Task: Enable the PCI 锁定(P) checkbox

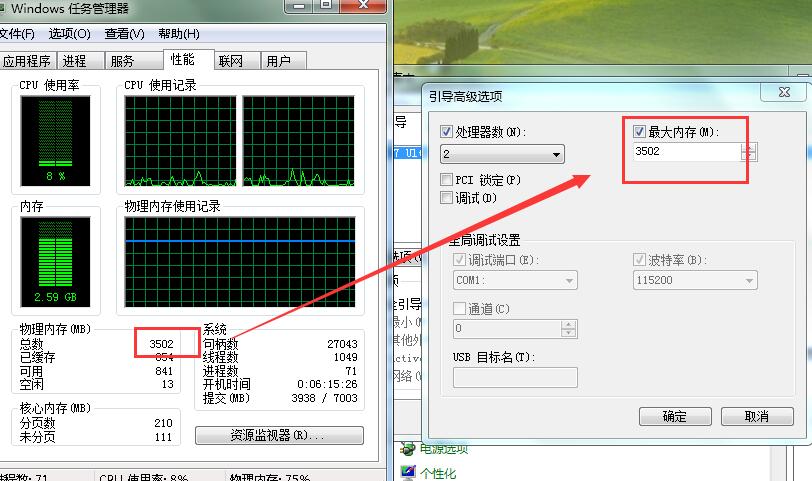Action: click(x=446, y=180)
